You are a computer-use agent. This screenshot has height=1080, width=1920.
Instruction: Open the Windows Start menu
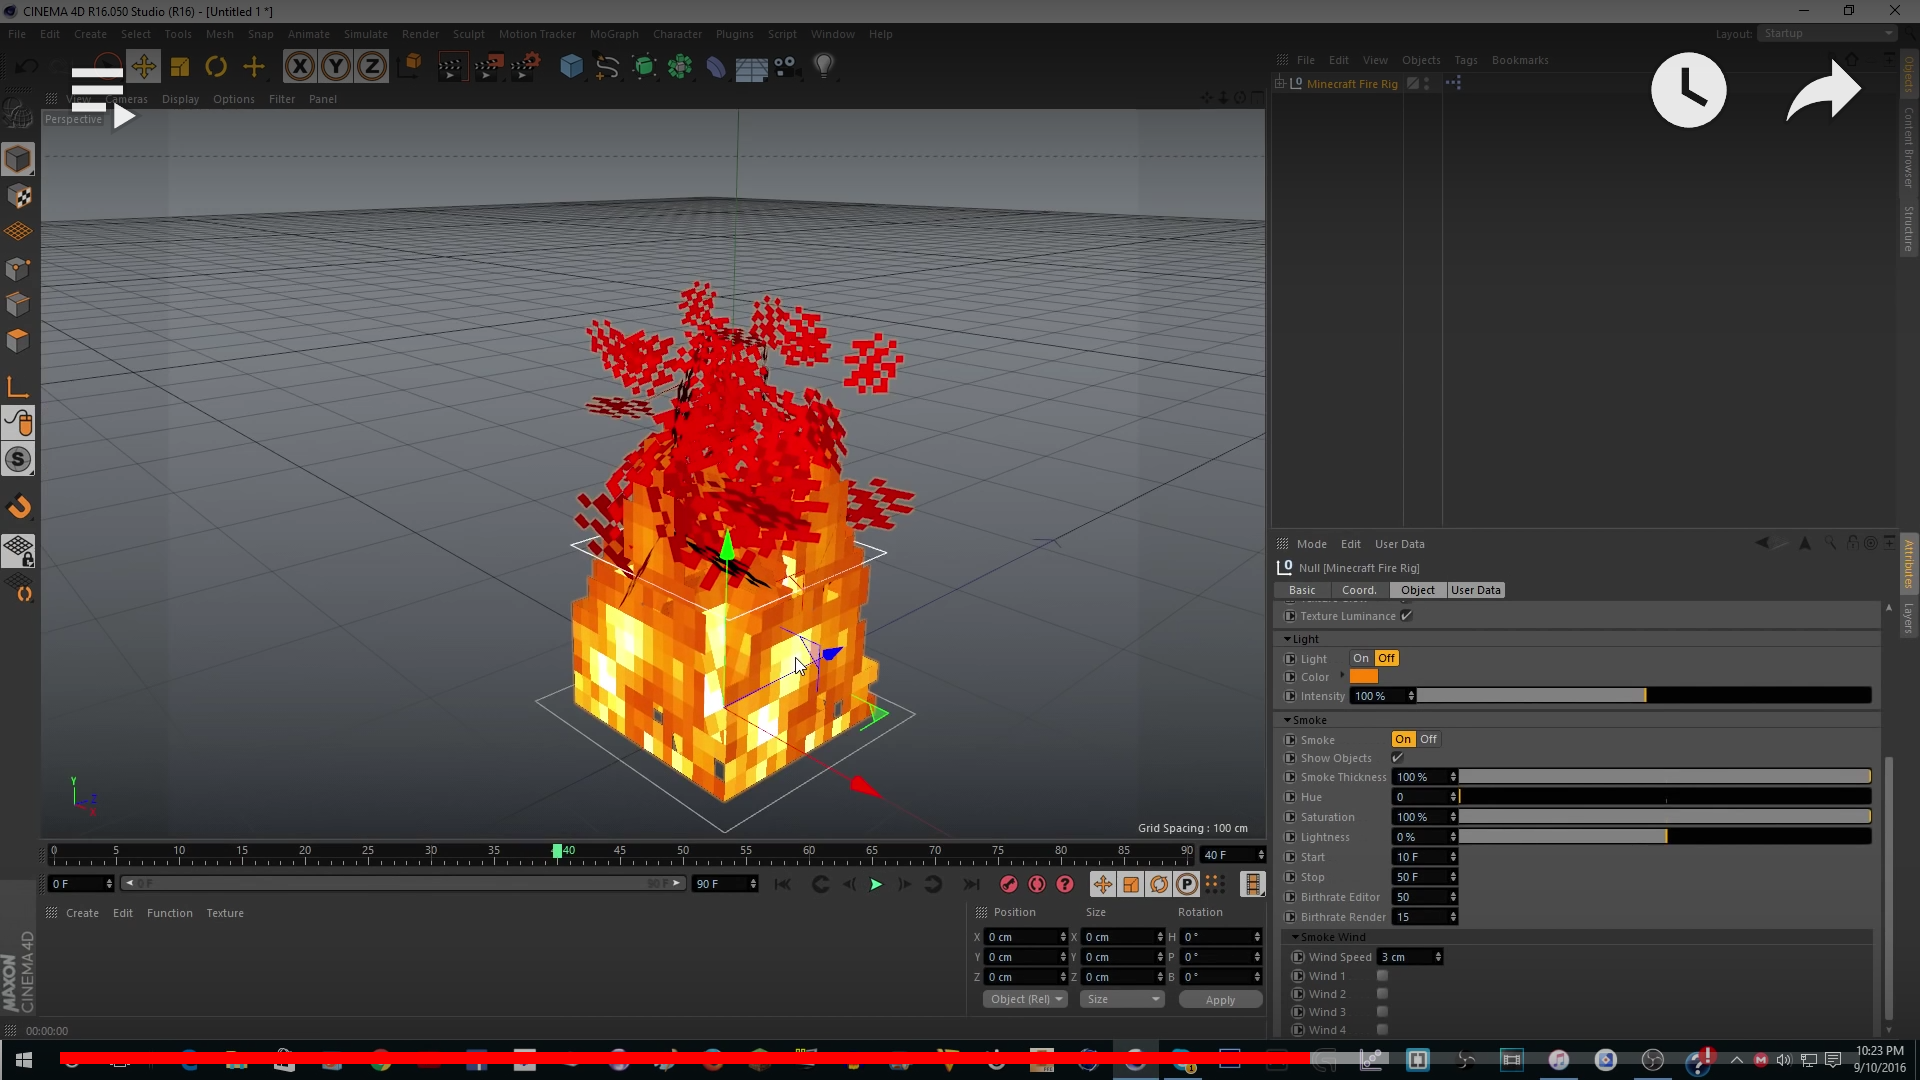coord(24,1060)
